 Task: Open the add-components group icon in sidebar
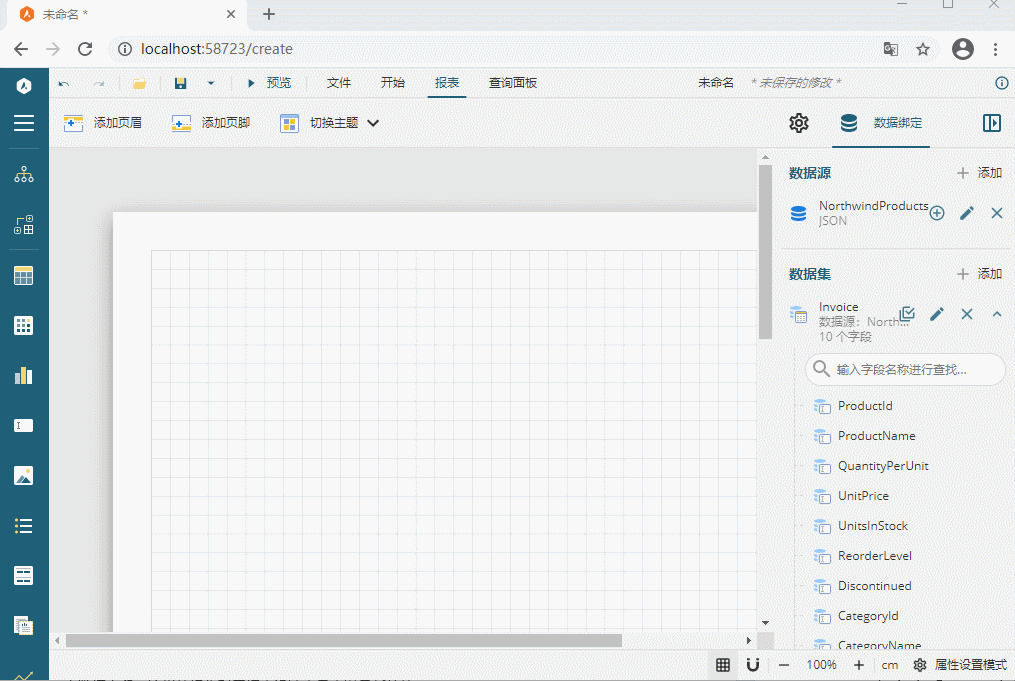coord(24,225)
